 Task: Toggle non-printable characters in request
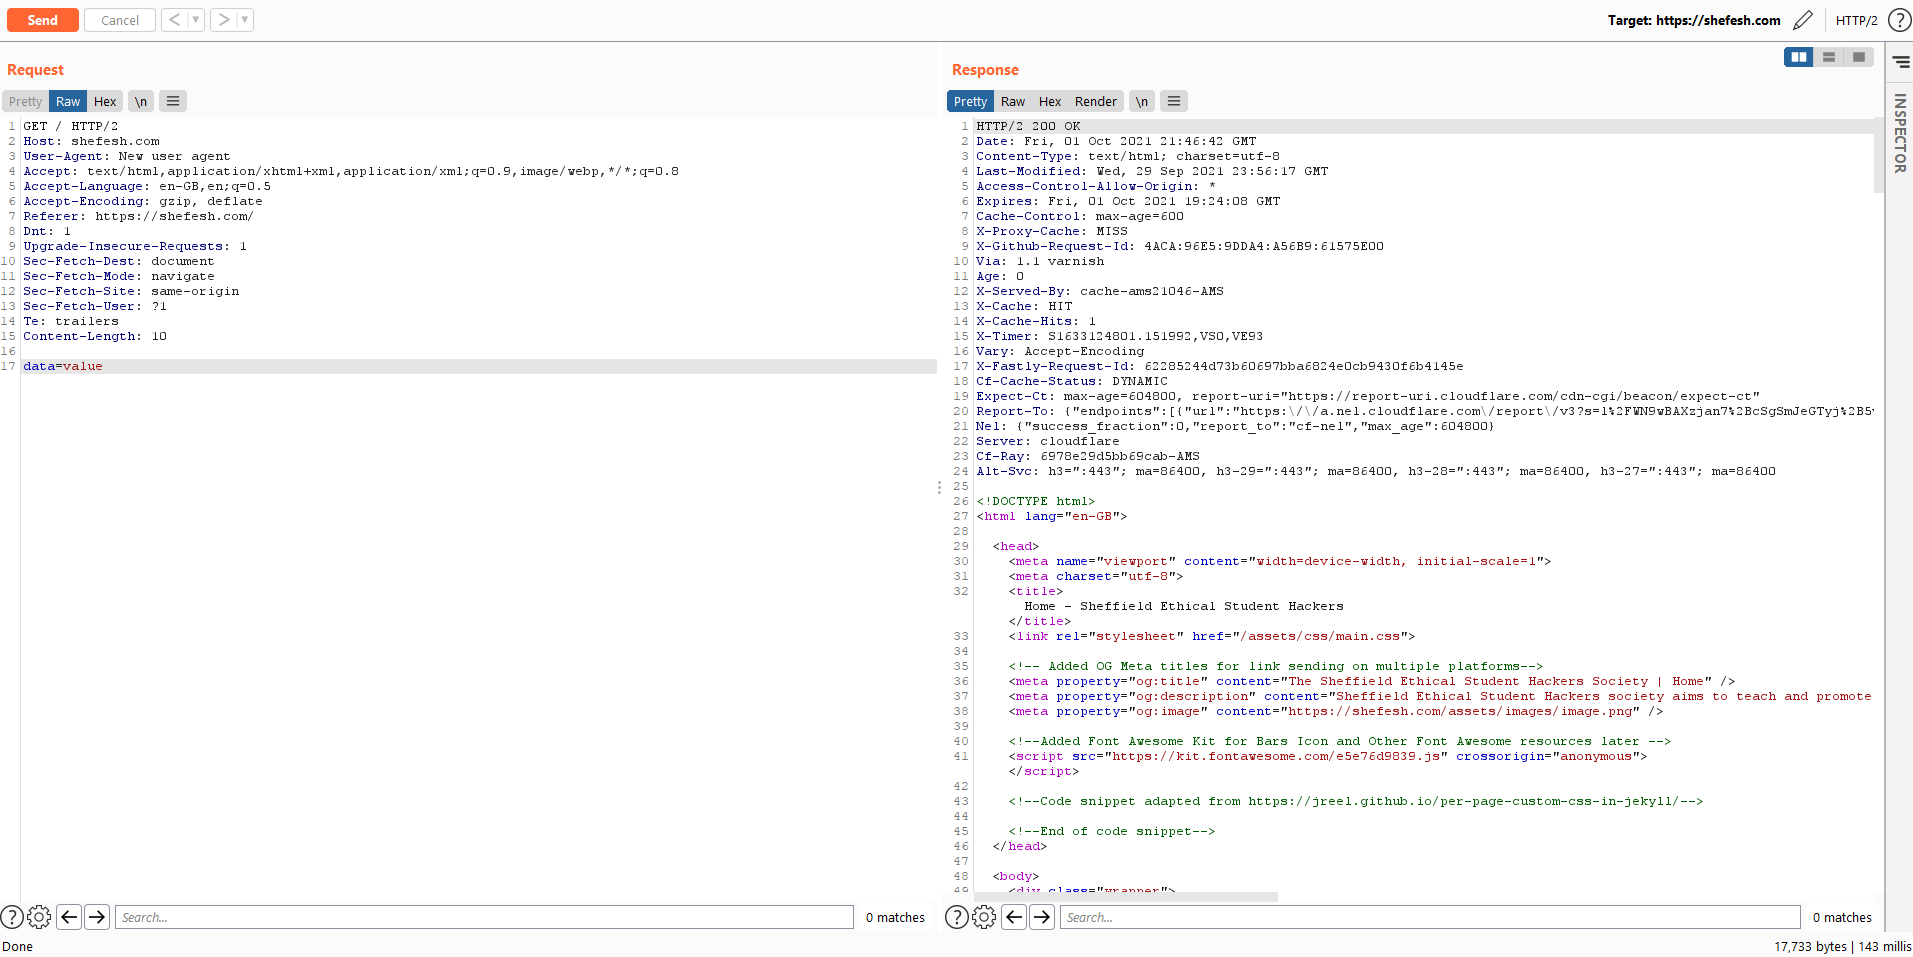click(141, 101)
